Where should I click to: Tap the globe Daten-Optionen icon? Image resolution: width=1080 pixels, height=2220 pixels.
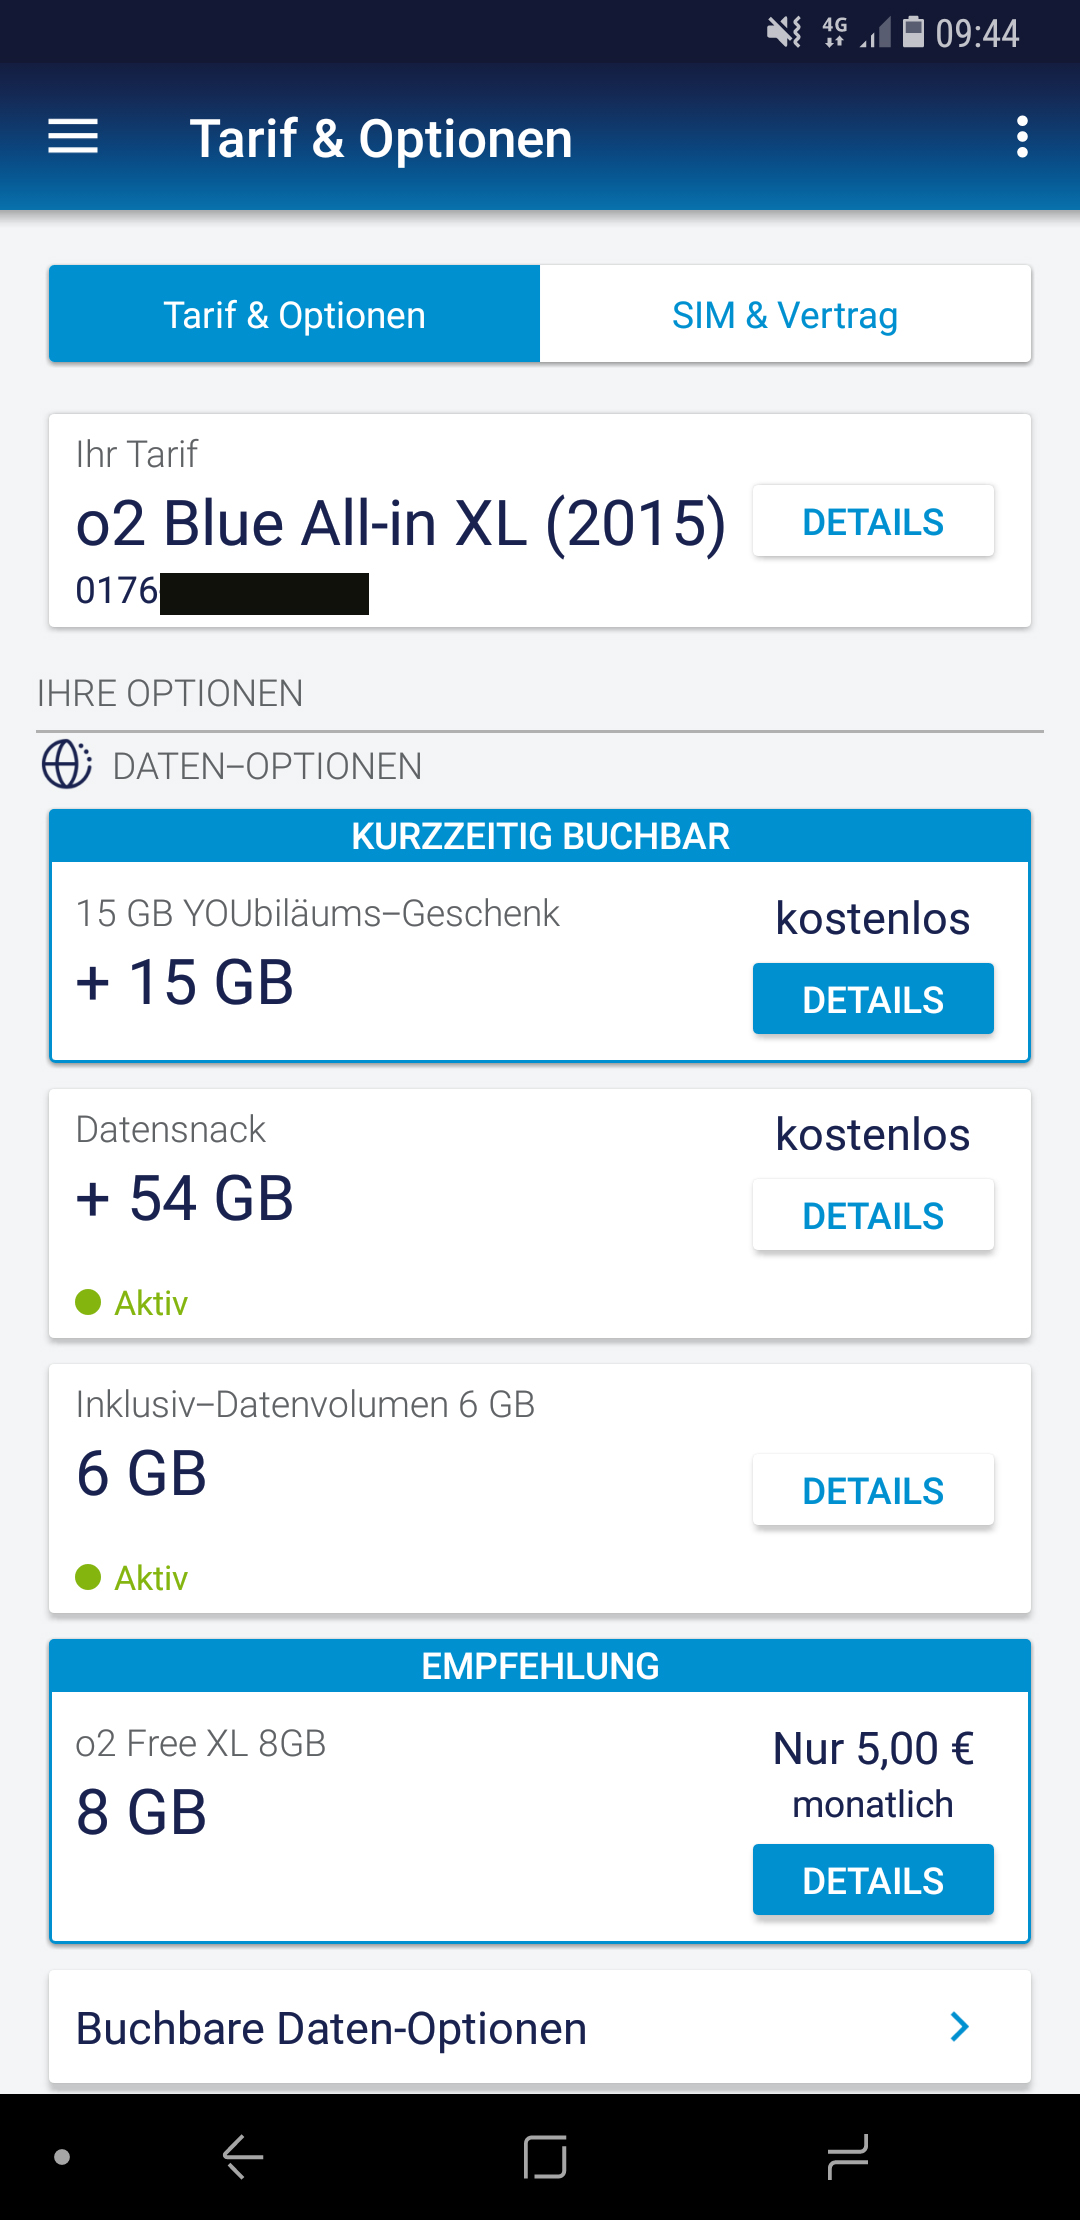pyautogui.click(x=66, y=765)
